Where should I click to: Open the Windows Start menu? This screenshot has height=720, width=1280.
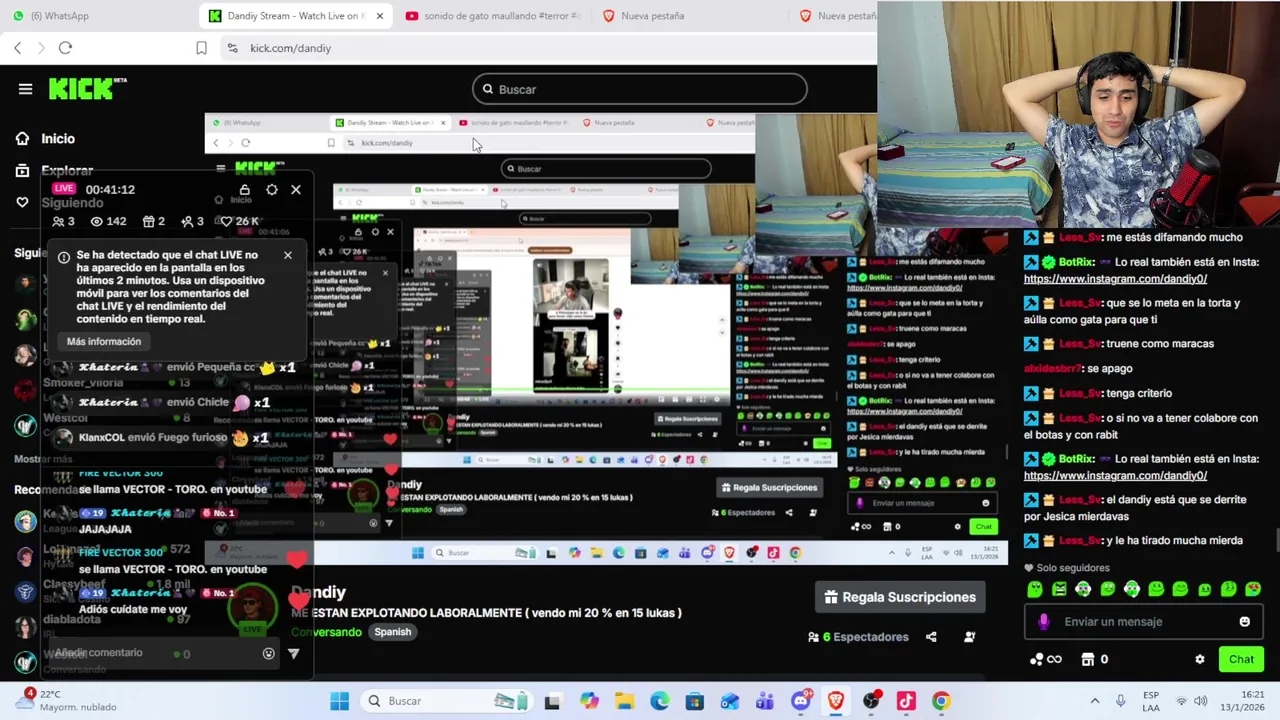[339, 701]
